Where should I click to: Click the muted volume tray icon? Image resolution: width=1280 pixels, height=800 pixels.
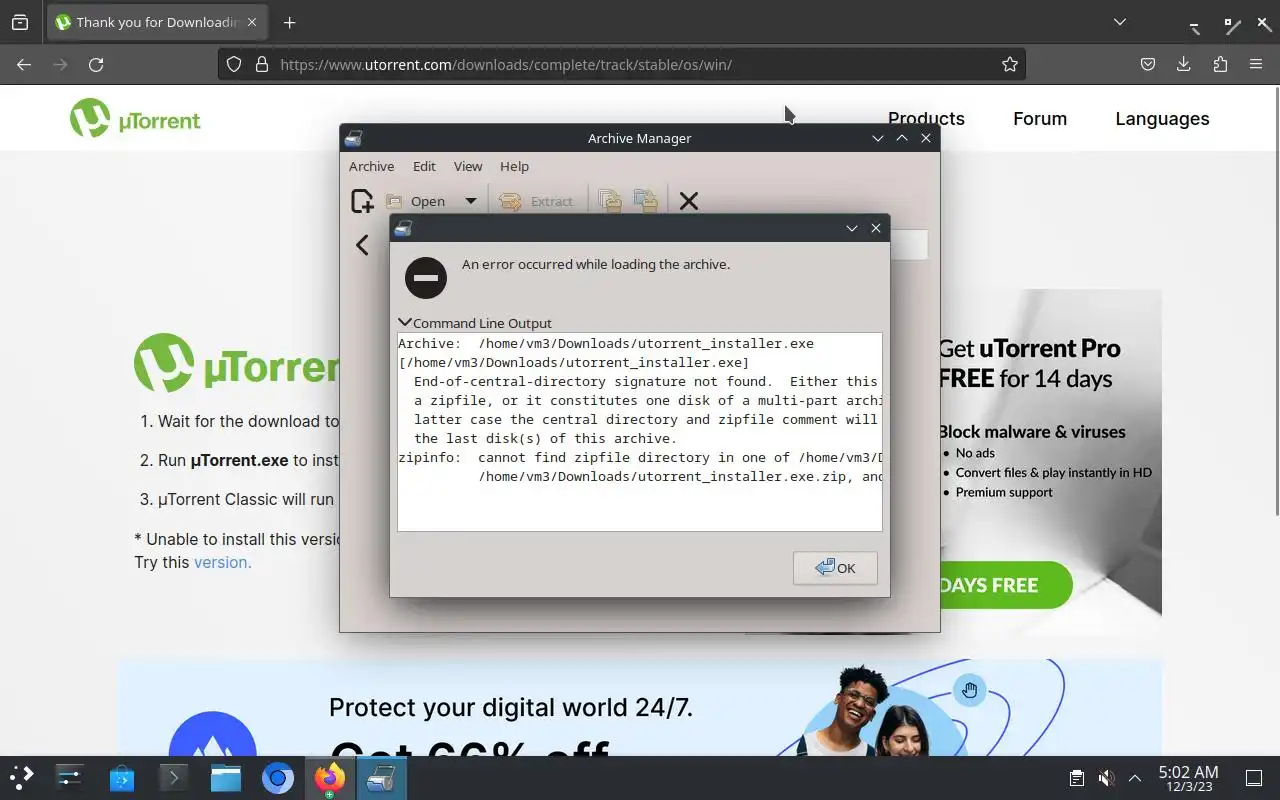click(x=1105, y=777)
